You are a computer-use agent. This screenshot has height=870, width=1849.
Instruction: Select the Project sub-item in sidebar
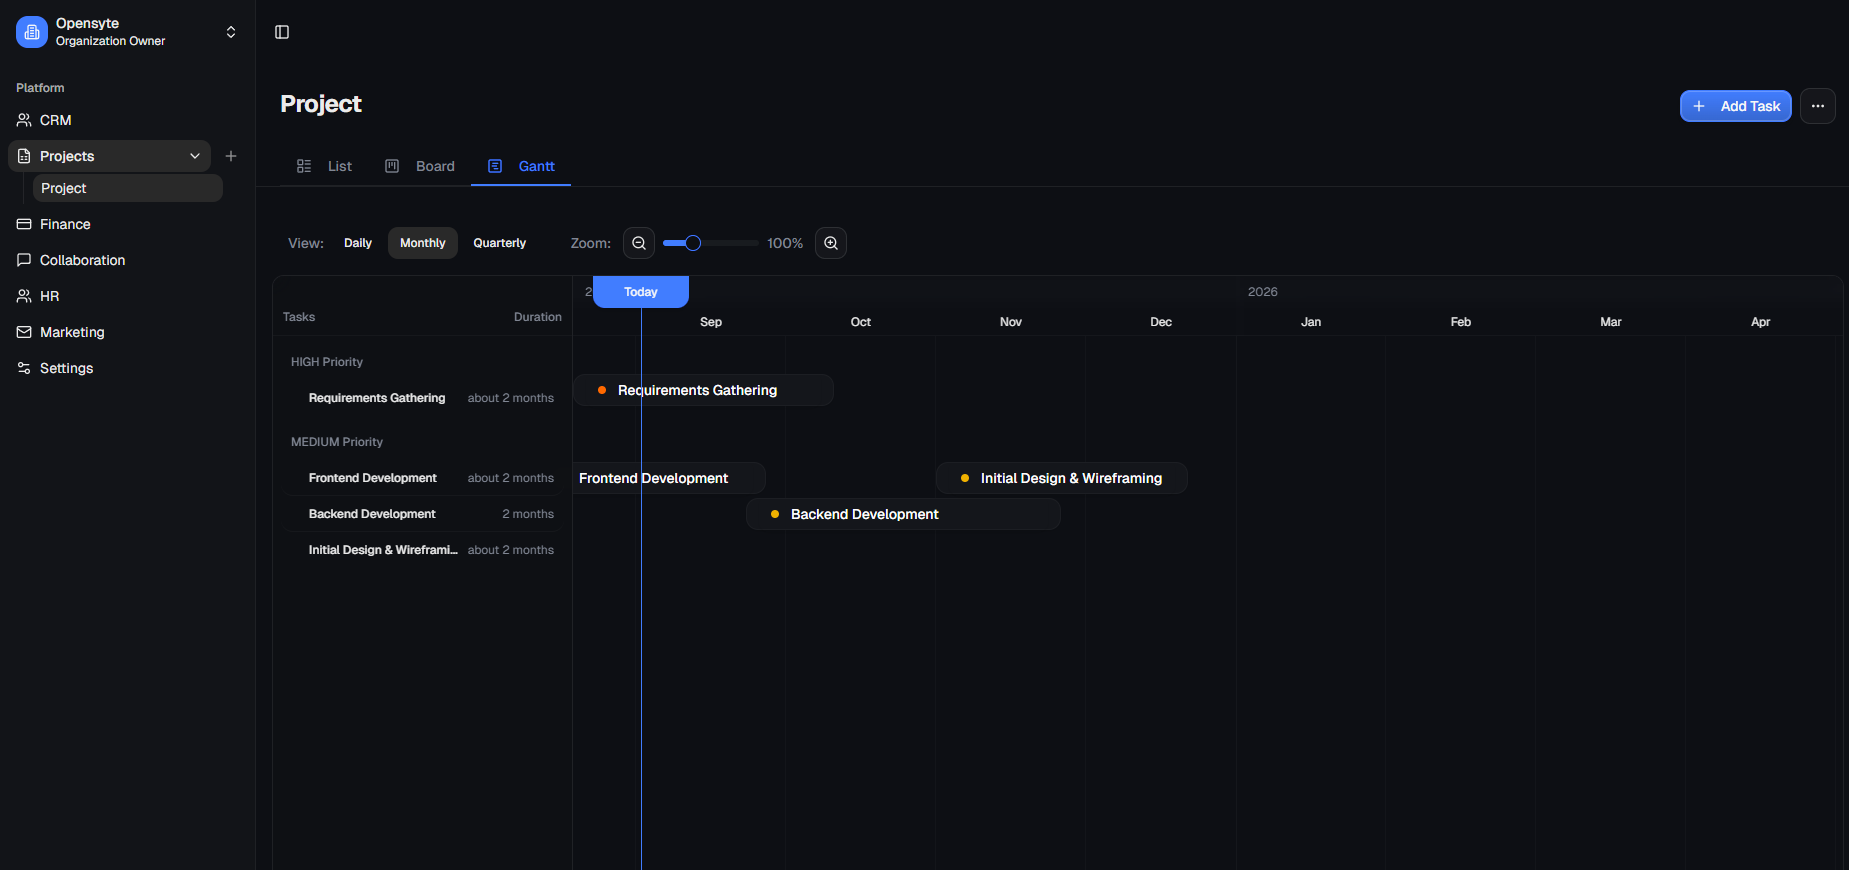tap(128, 188)
